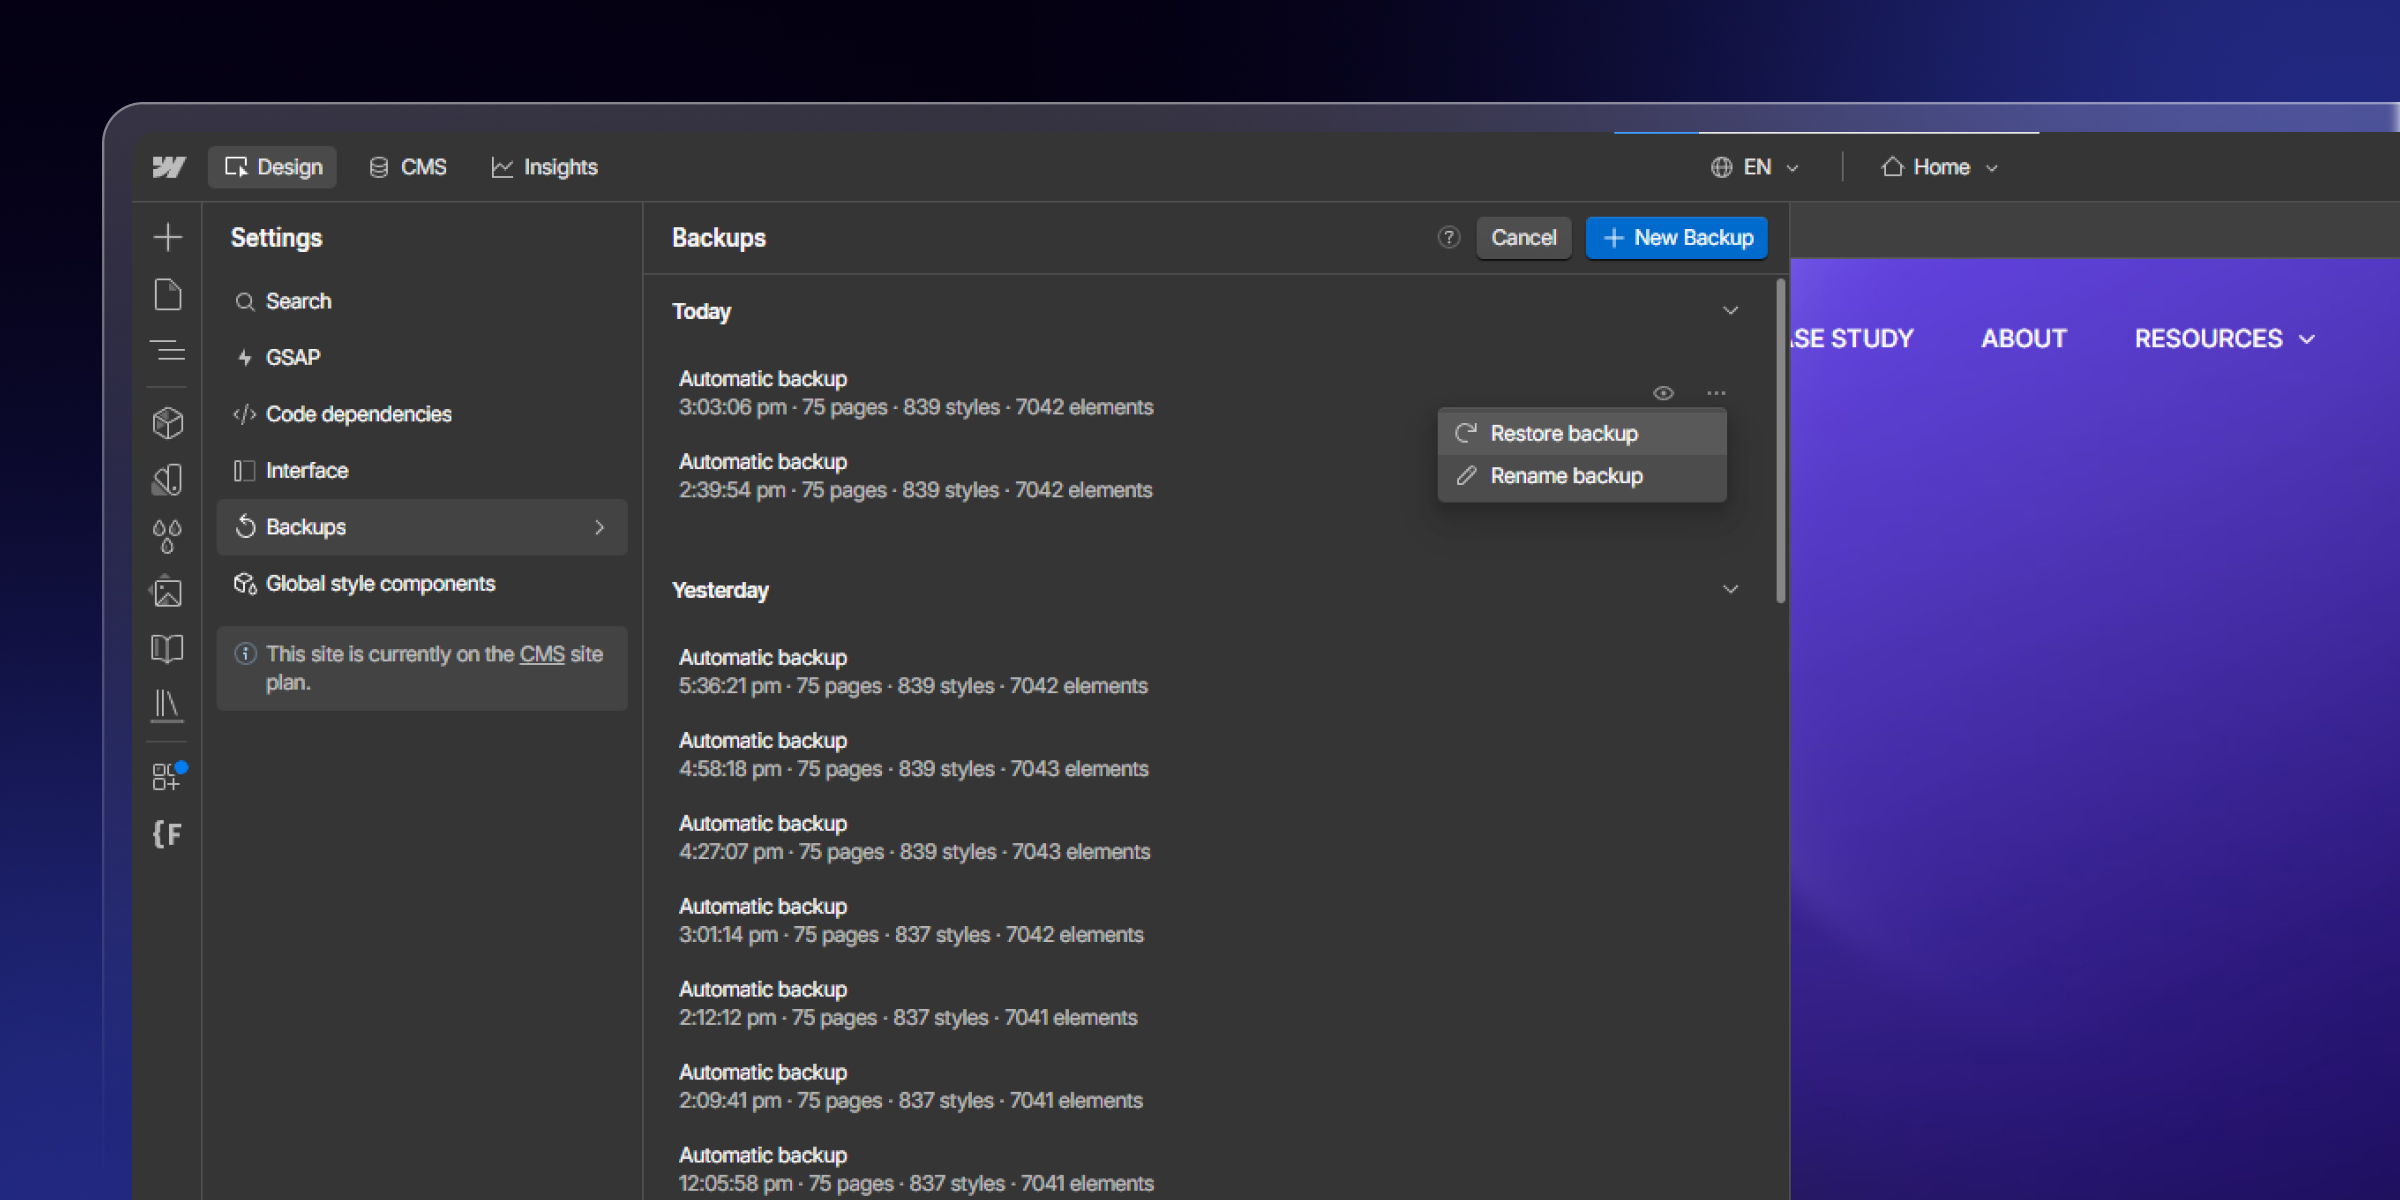Open the Home page dropdown
The image size is (2400, 1200).
(x=1940, y=167)
